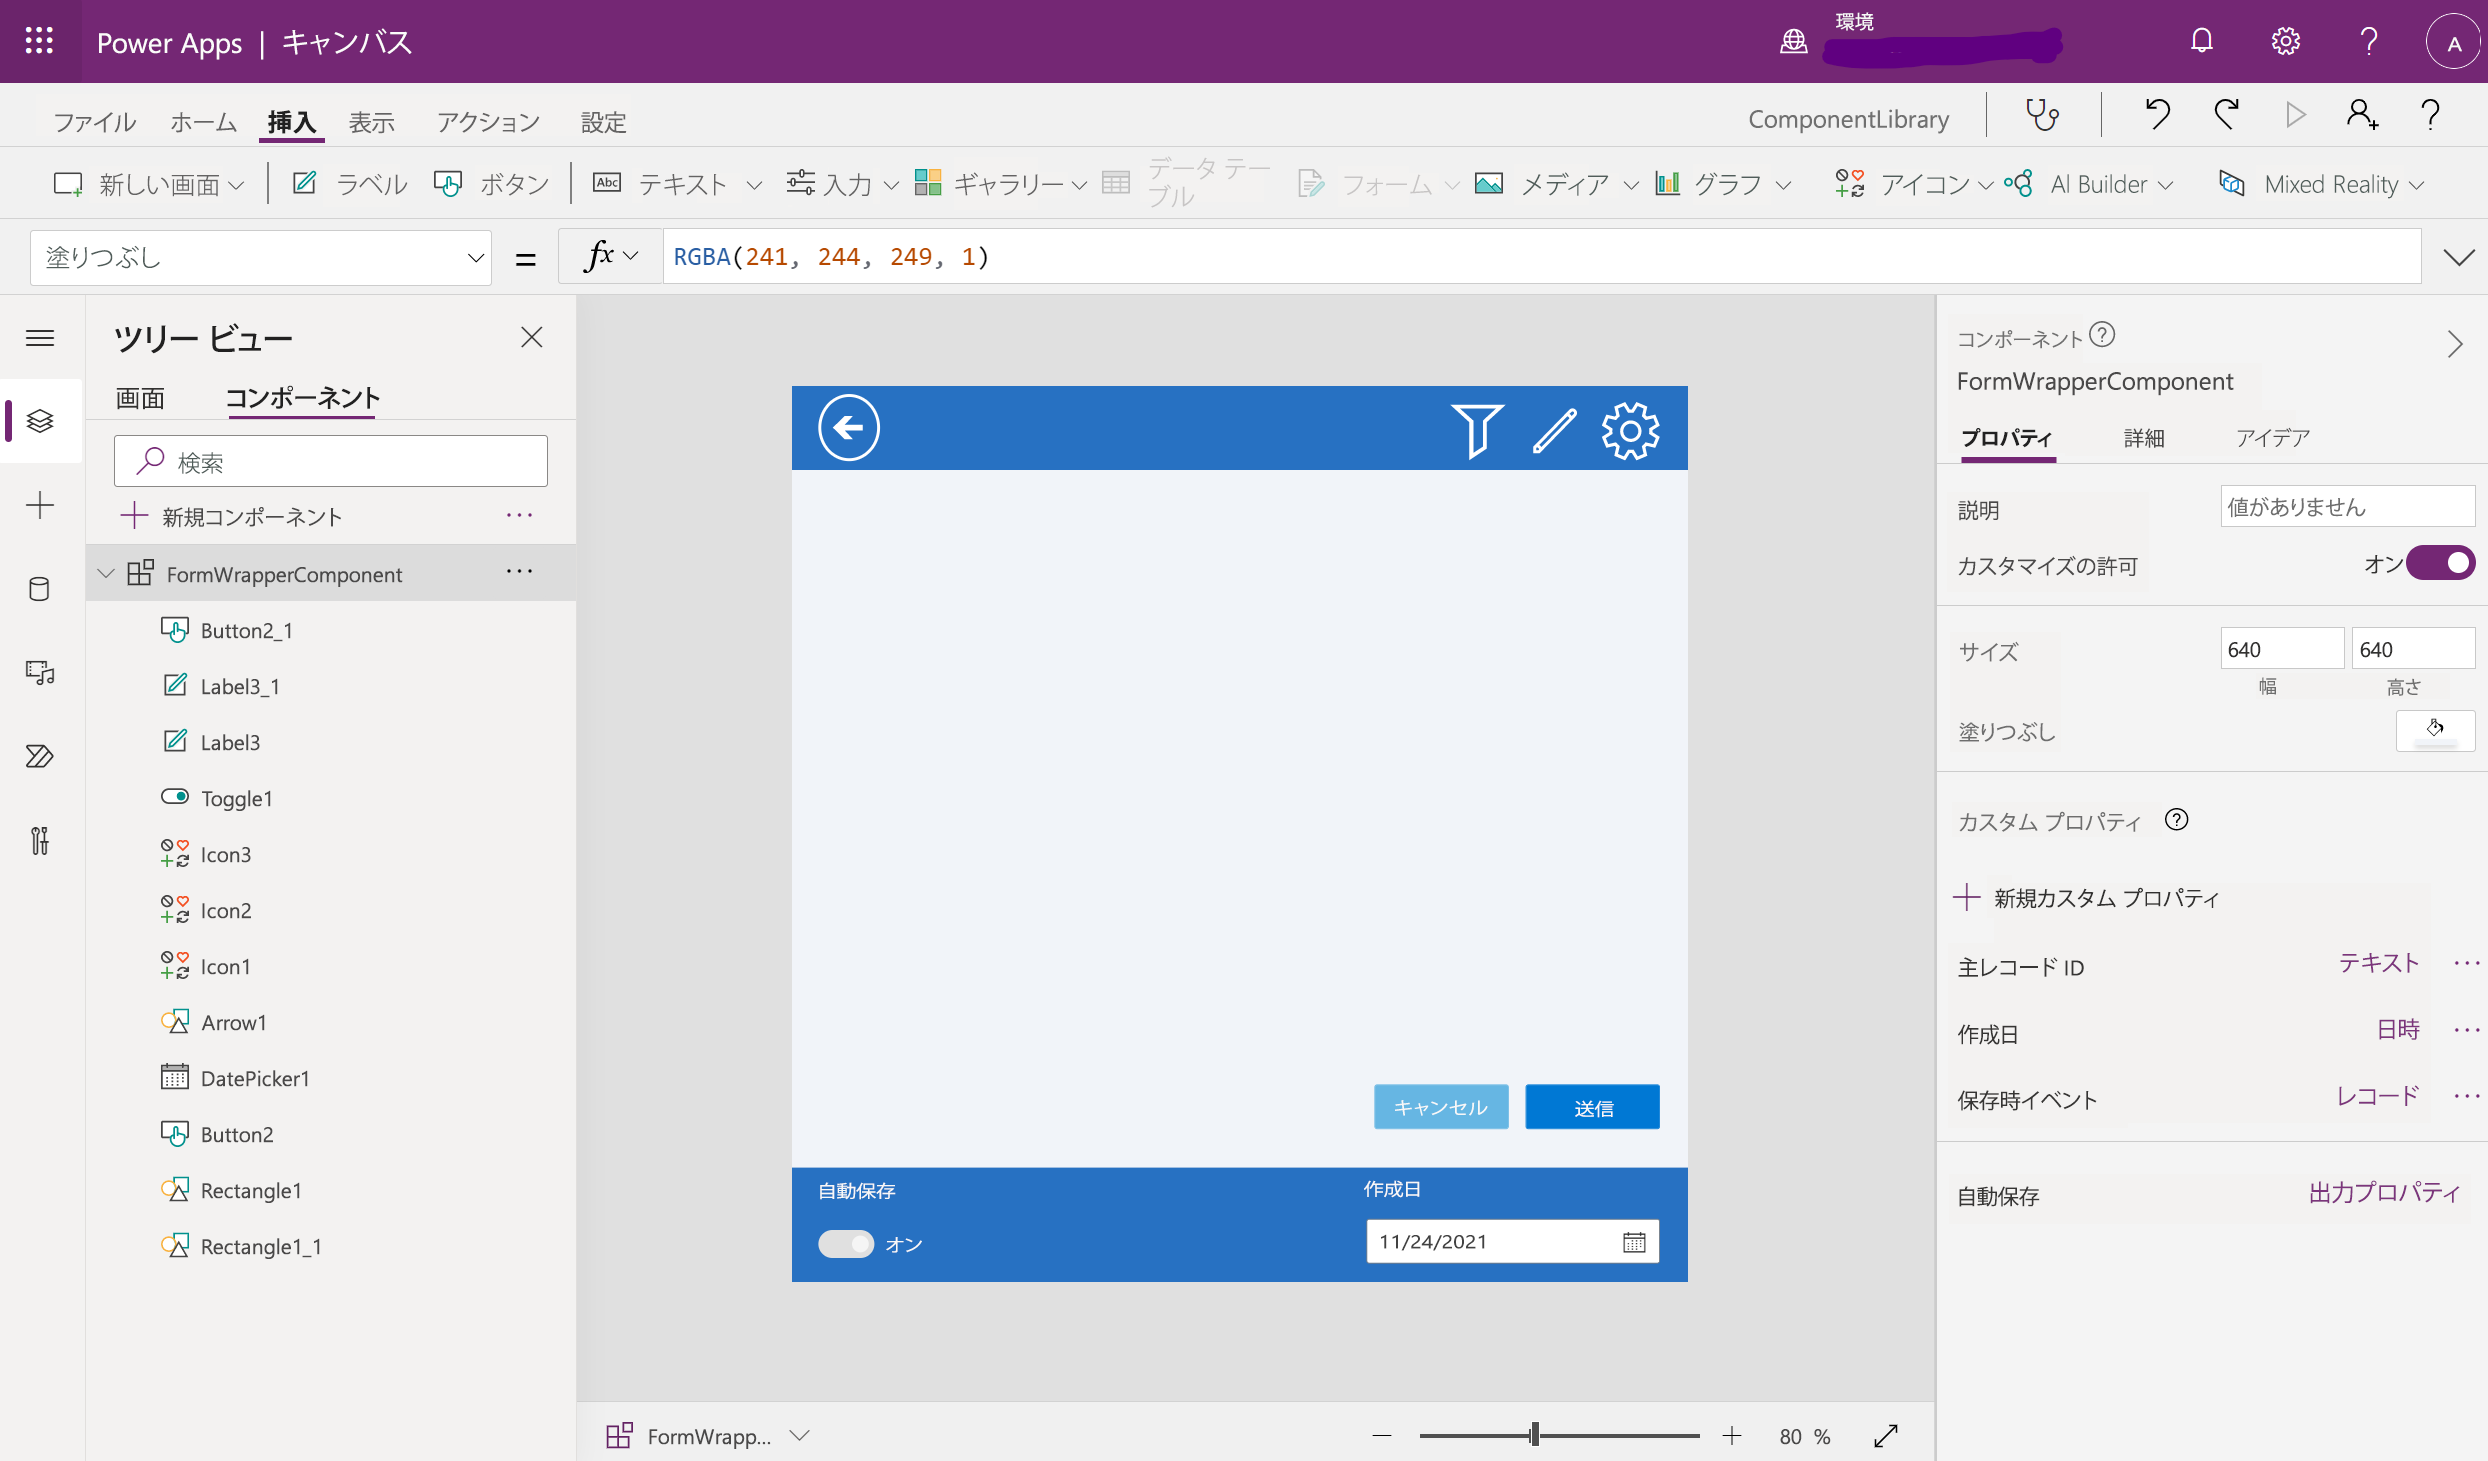Select Toggle1 in the tree

pyautogui.click(x=236, y=798)
